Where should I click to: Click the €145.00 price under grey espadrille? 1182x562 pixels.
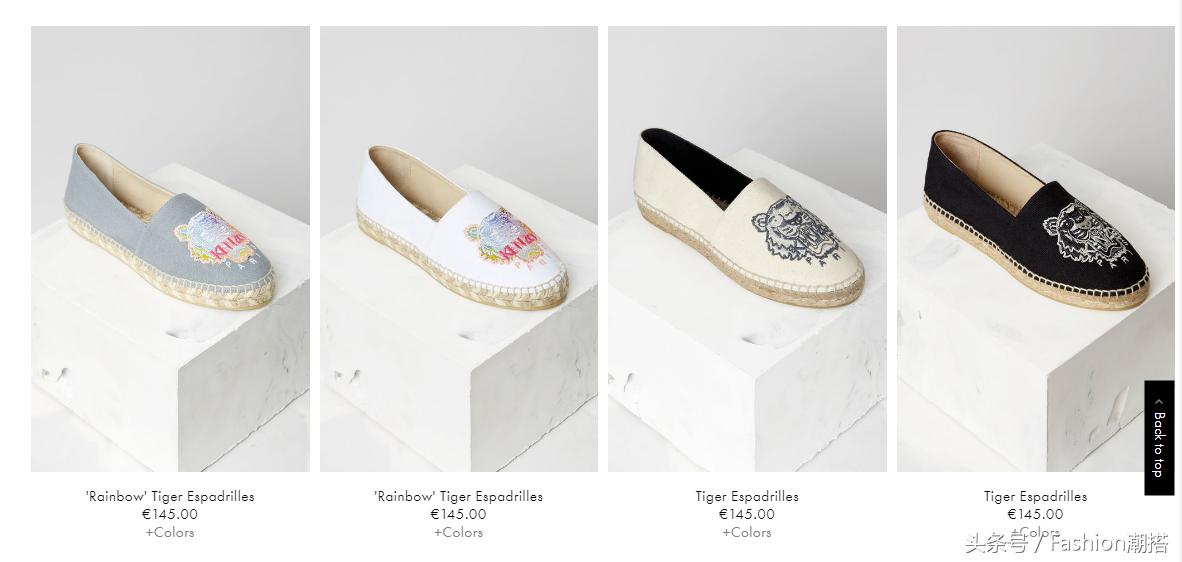pos(170,515)
